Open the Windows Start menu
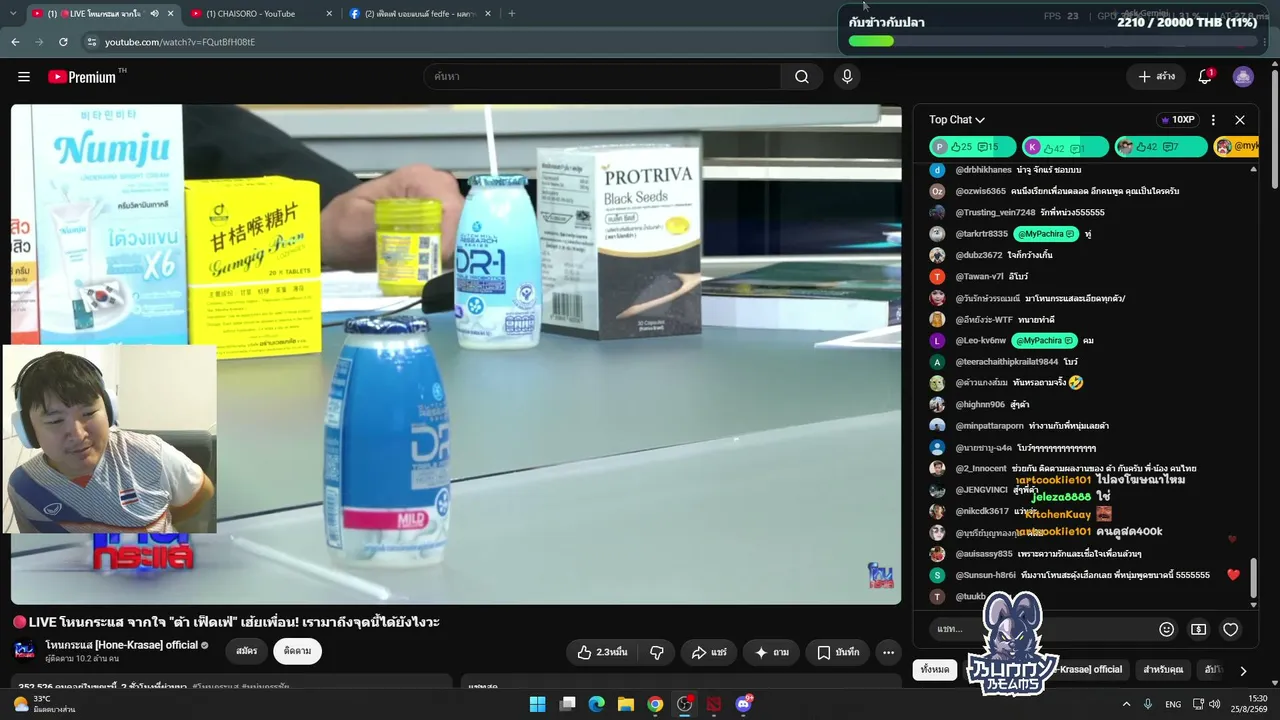 pyautogui.click(x=537, y=704)
